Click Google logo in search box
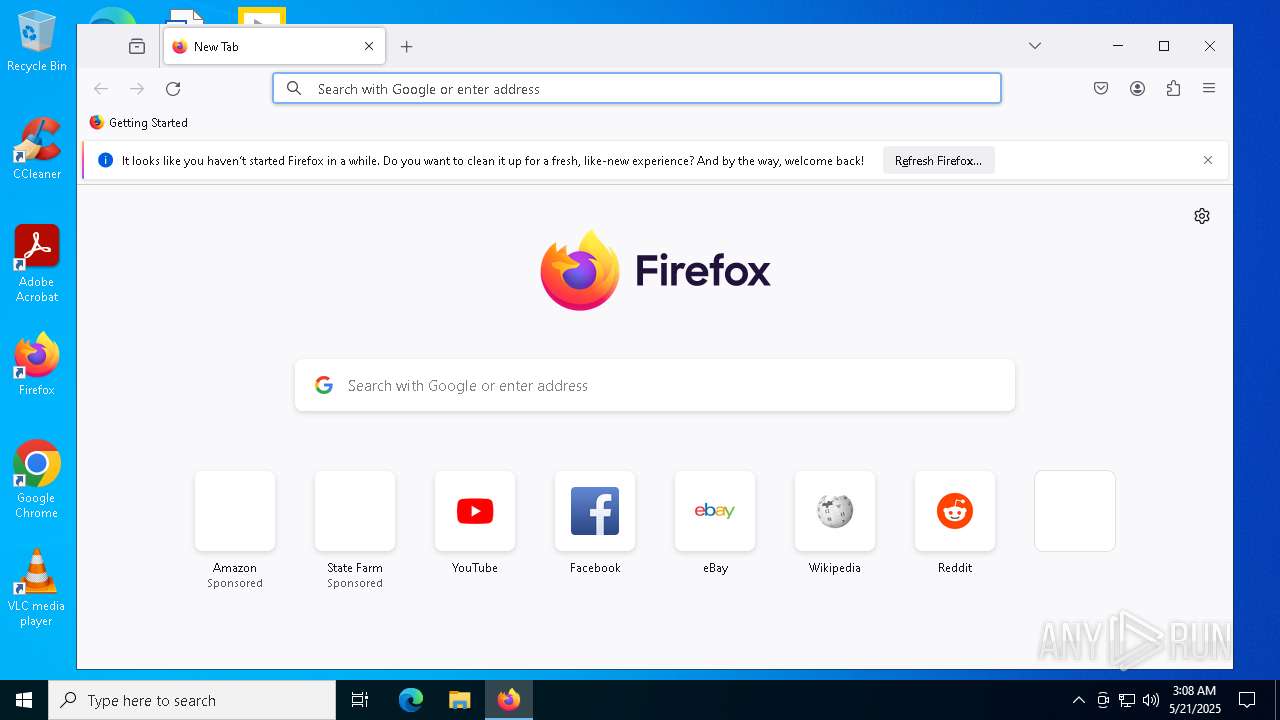Screen dimensions: 1280x720 [x=324, y=385]
